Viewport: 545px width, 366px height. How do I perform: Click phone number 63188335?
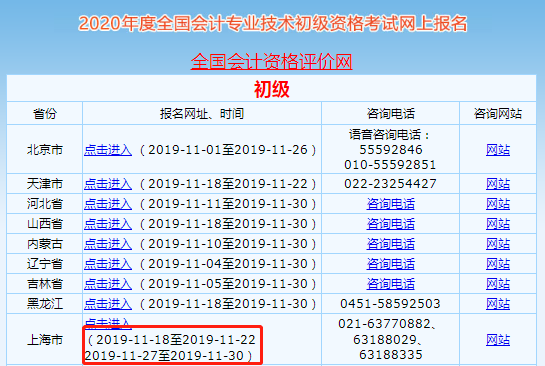click(391, 355)
